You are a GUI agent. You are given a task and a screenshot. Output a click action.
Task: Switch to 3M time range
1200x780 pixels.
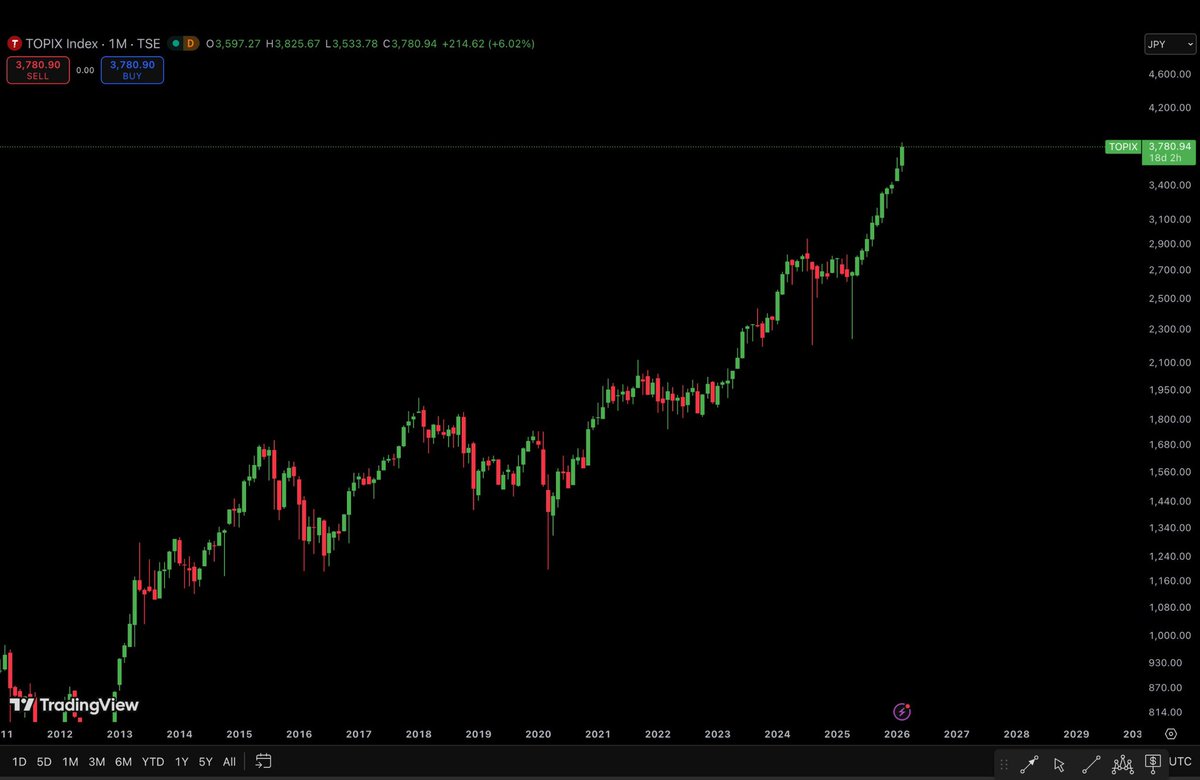pos(97,761)
